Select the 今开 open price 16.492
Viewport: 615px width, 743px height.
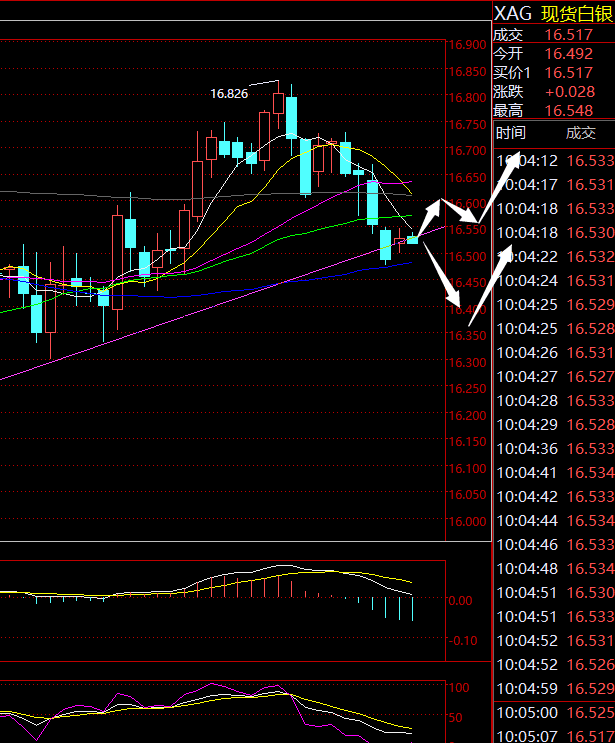pyautogui.click(x=569, y=54)
